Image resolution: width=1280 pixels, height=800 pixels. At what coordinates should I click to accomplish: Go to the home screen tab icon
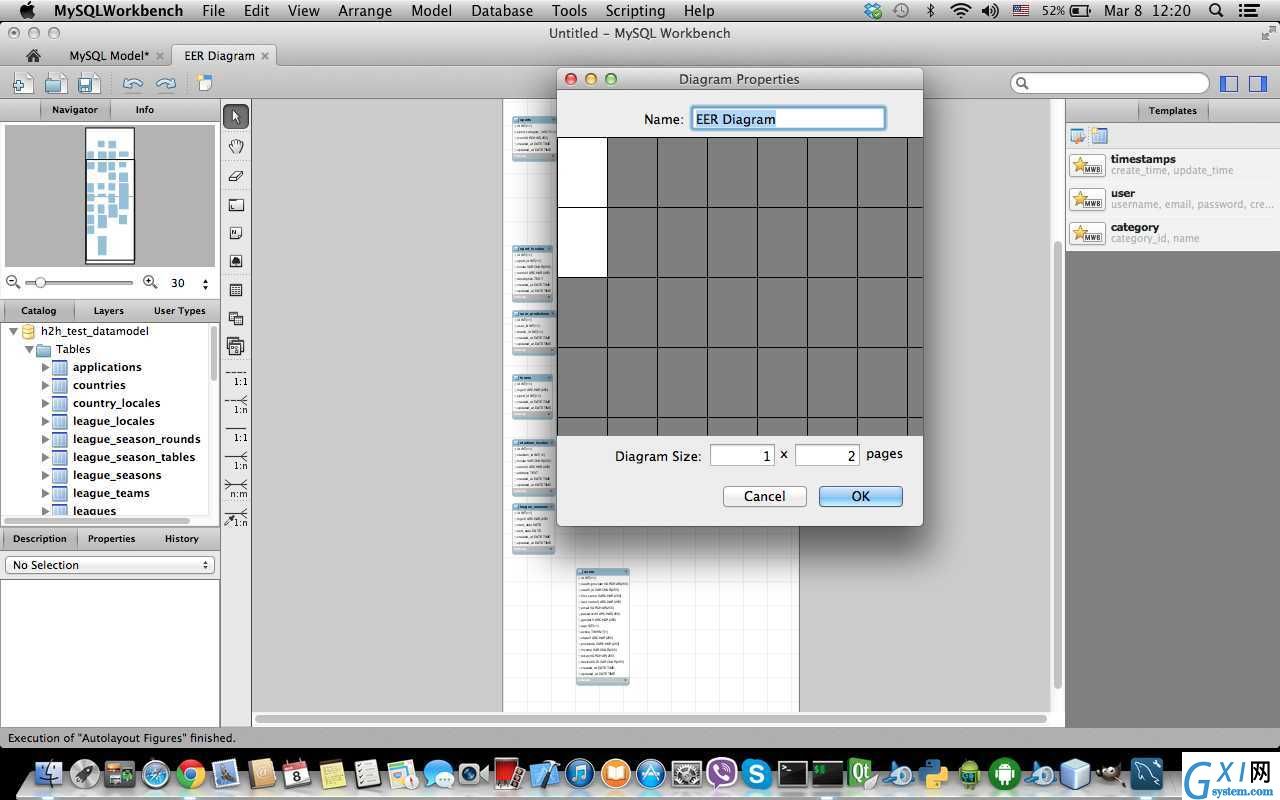33,56
